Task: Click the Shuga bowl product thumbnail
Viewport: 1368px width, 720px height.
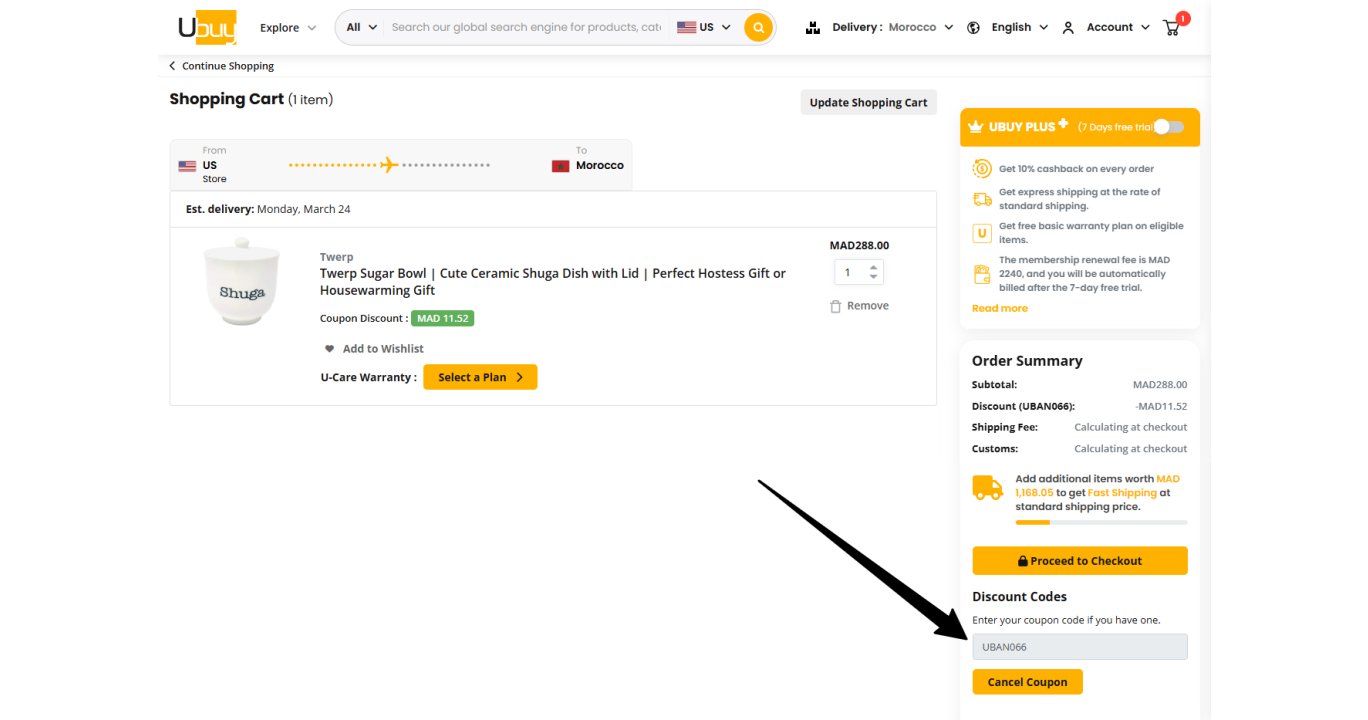Action: (x=241, y=282)
